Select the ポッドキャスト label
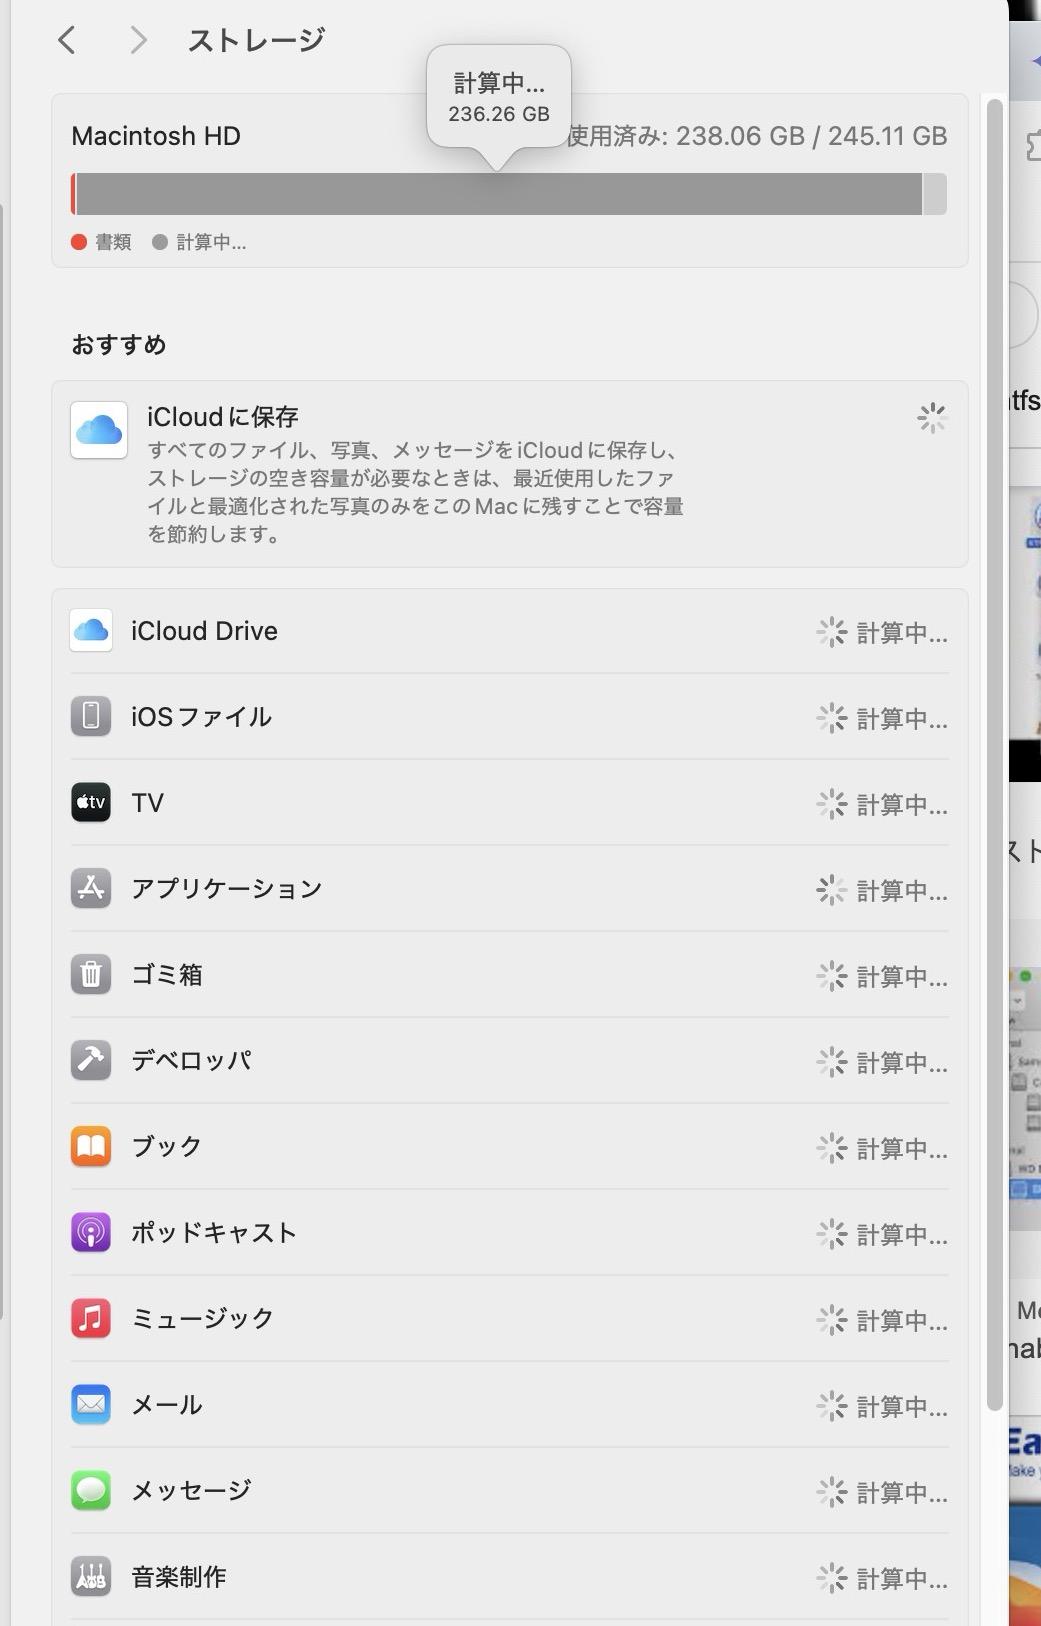 [x=214, y=1233]
